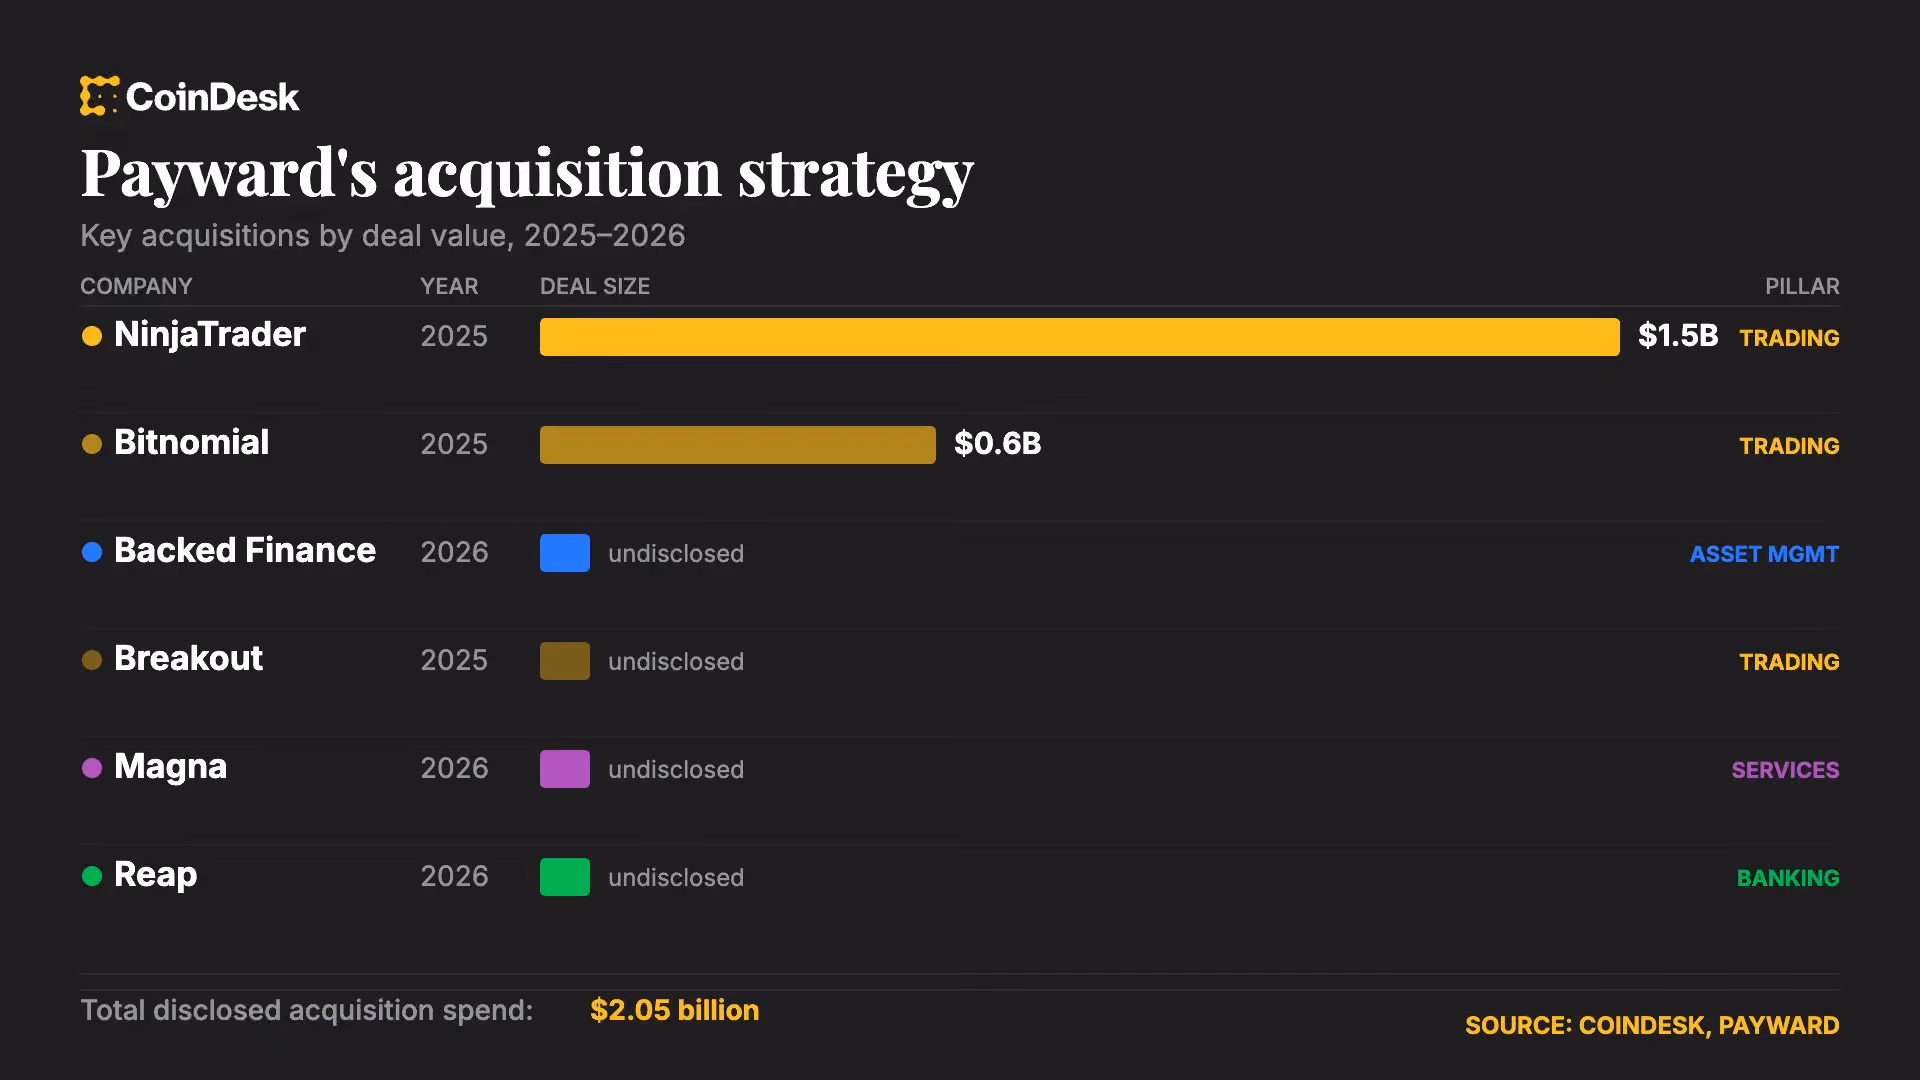
Task: Click TRADING pillar label for Bitnomial
Action: [1789, 446]
